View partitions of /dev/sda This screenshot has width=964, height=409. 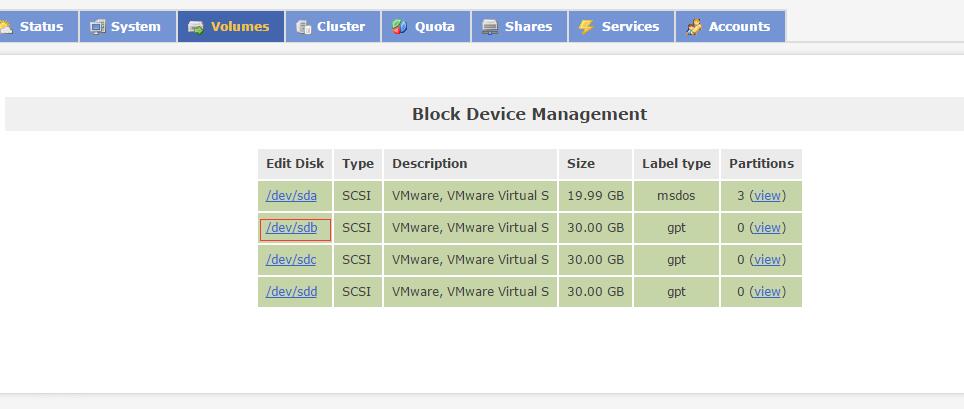[767, 196]
